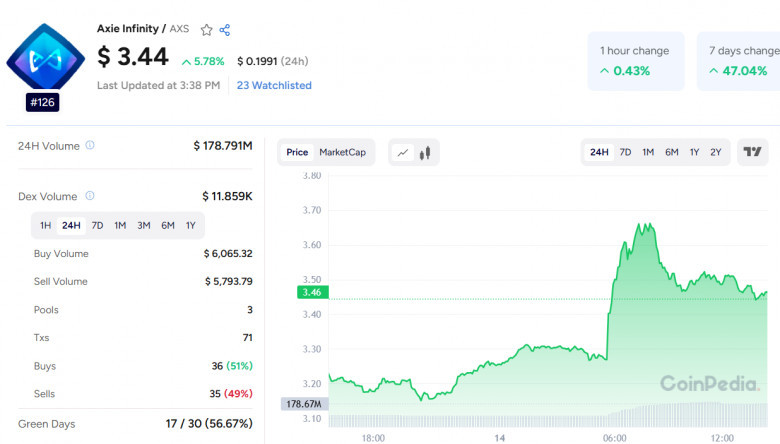Click the Green Days 17 / 30 (56.67%) value
Viewport: 780px width, 444px height.
(x=209, y=424)
